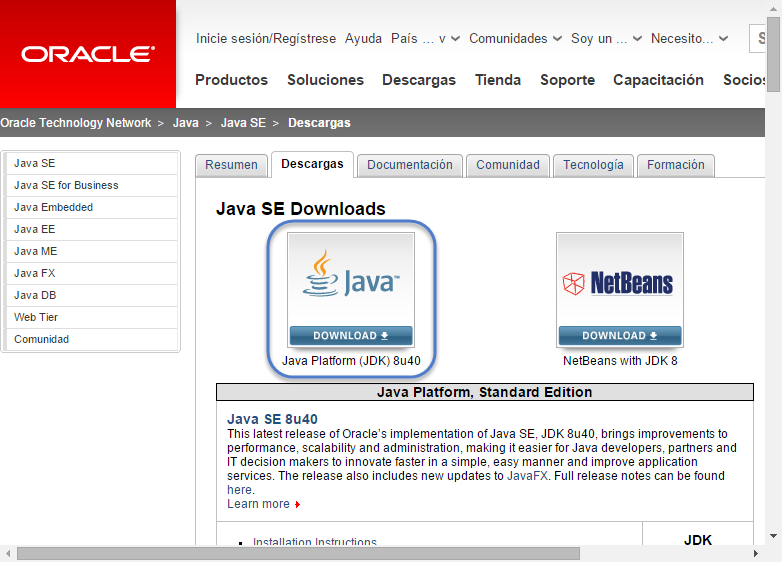Open the Productos menu

point(231,80)
